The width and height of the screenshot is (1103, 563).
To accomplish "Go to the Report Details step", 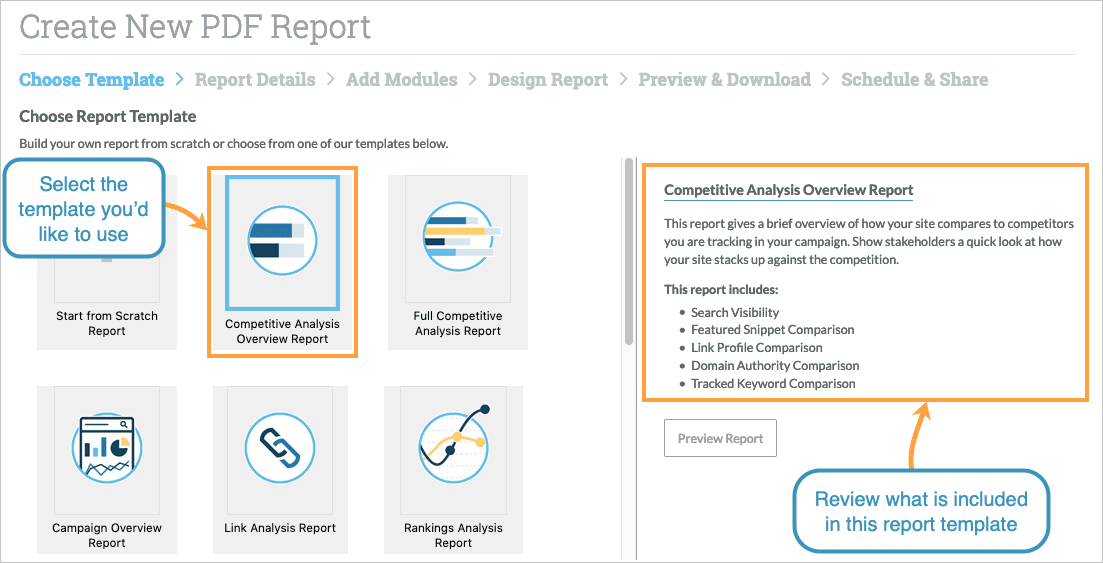I will tap(255, 80).
